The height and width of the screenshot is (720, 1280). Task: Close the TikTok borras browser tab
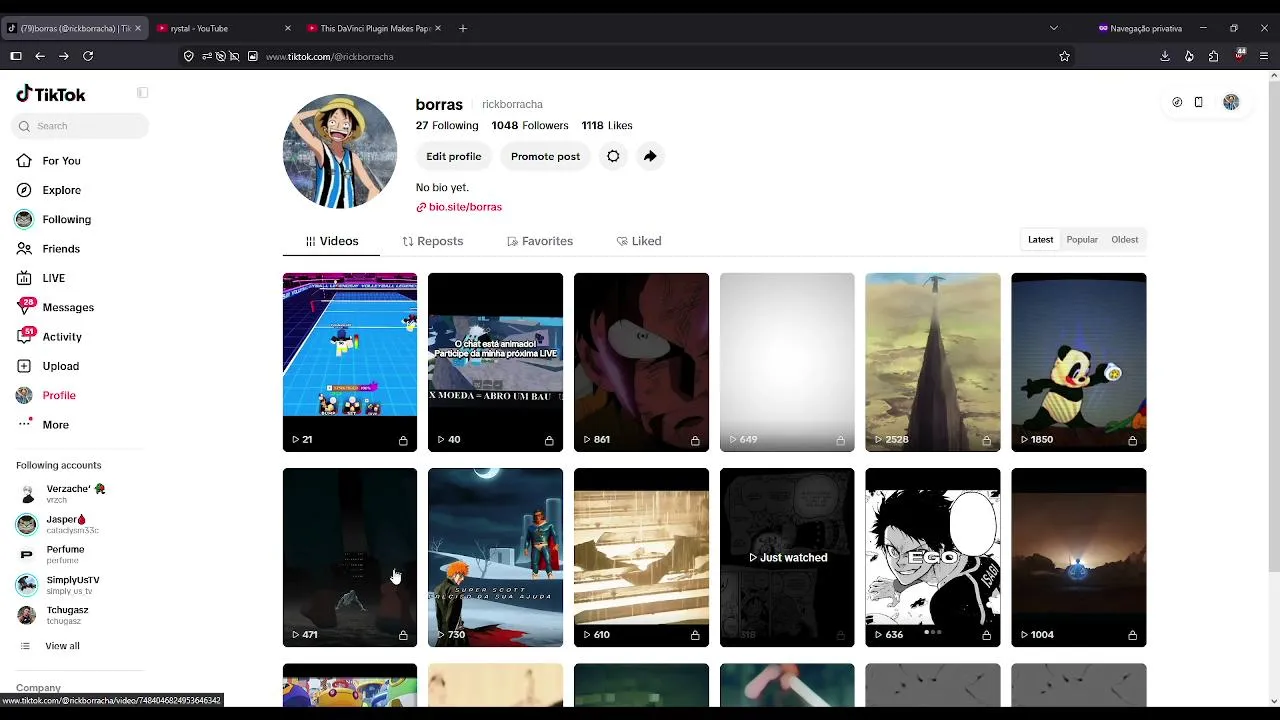(138, 28)
